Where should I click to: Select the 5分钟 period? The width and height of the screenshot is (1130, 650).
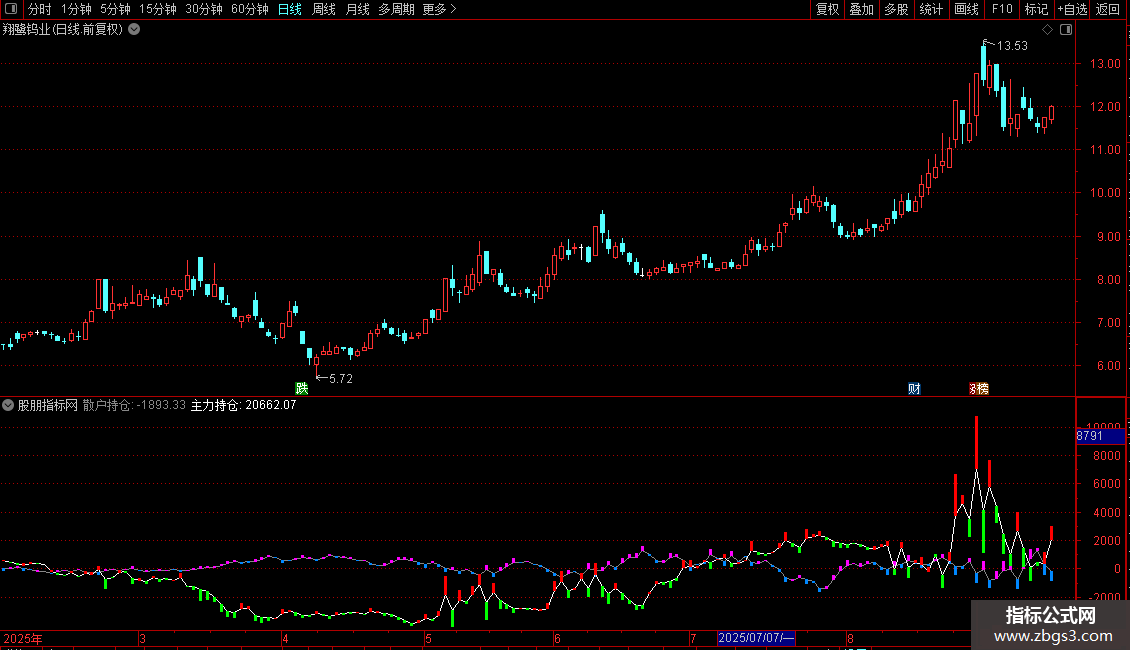click(115, 9)
